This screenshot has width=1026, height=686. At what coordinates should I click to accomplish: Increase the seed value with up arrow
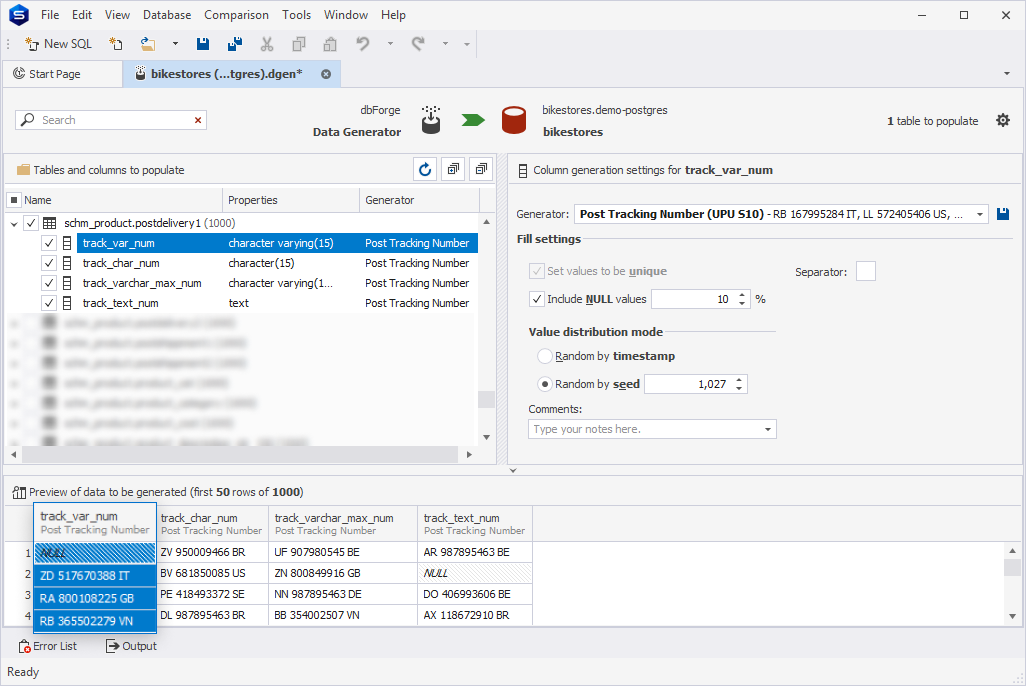739,380
